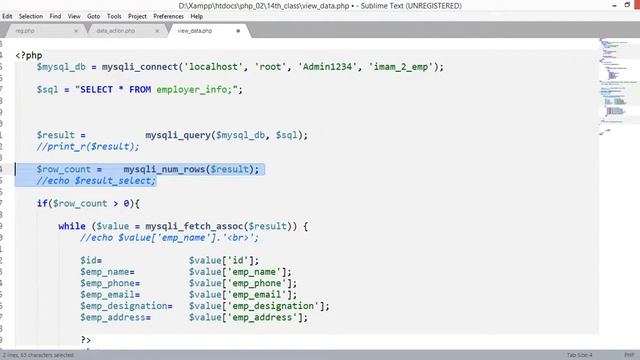Click the $emp_designation= variable

[x=126, y=306]
